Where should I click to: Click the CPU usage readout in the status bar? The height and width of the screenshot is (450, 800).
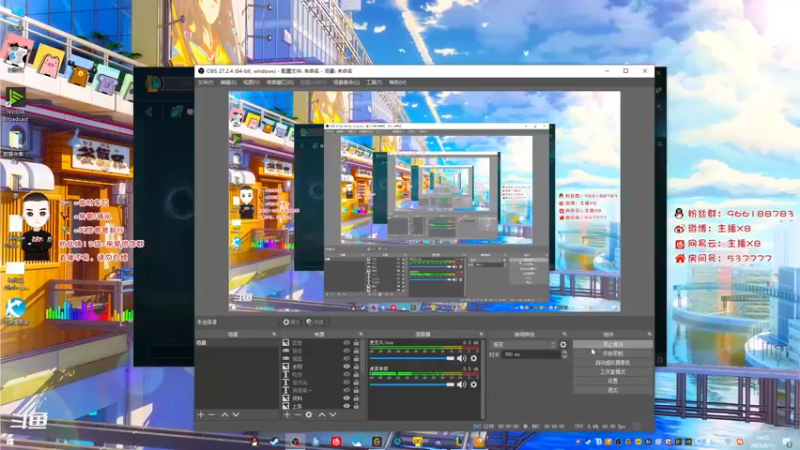tap(600, 426)
